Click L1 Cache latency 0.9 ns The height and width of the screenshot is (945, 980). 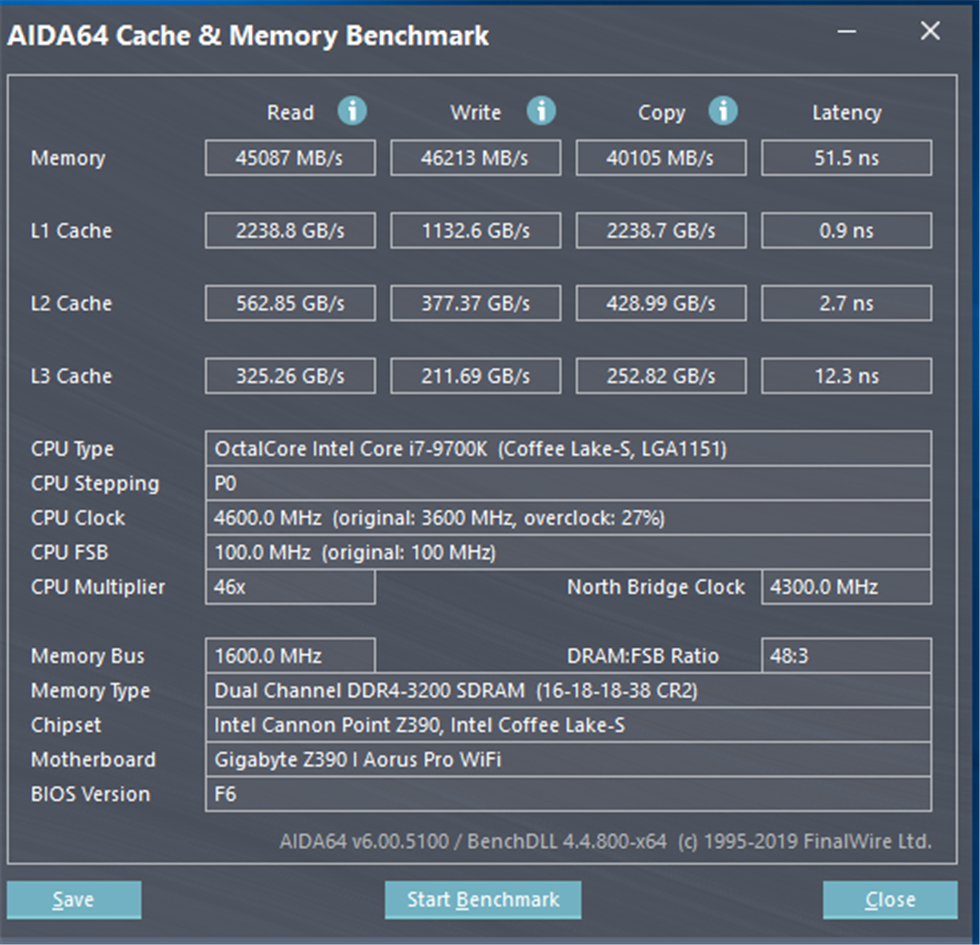point(846,231)
